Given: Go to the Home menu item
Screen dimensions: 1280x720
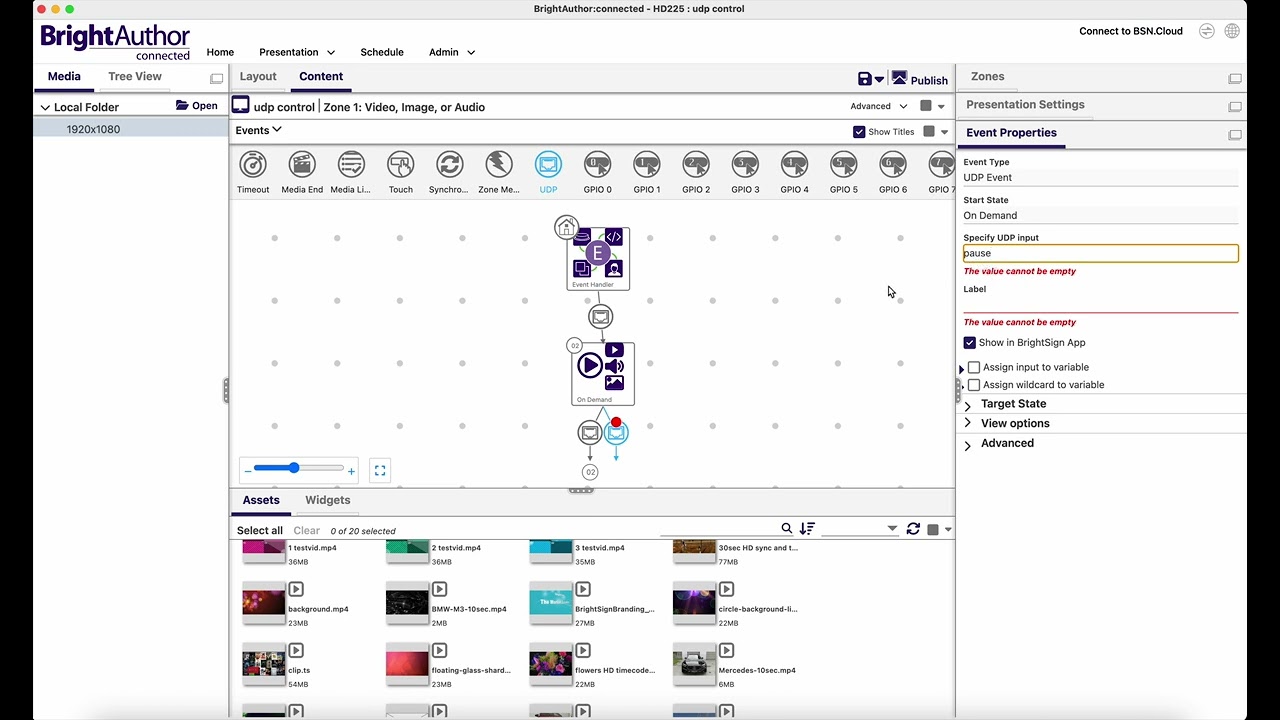Looking at the screenshot, I should point(220,52).
